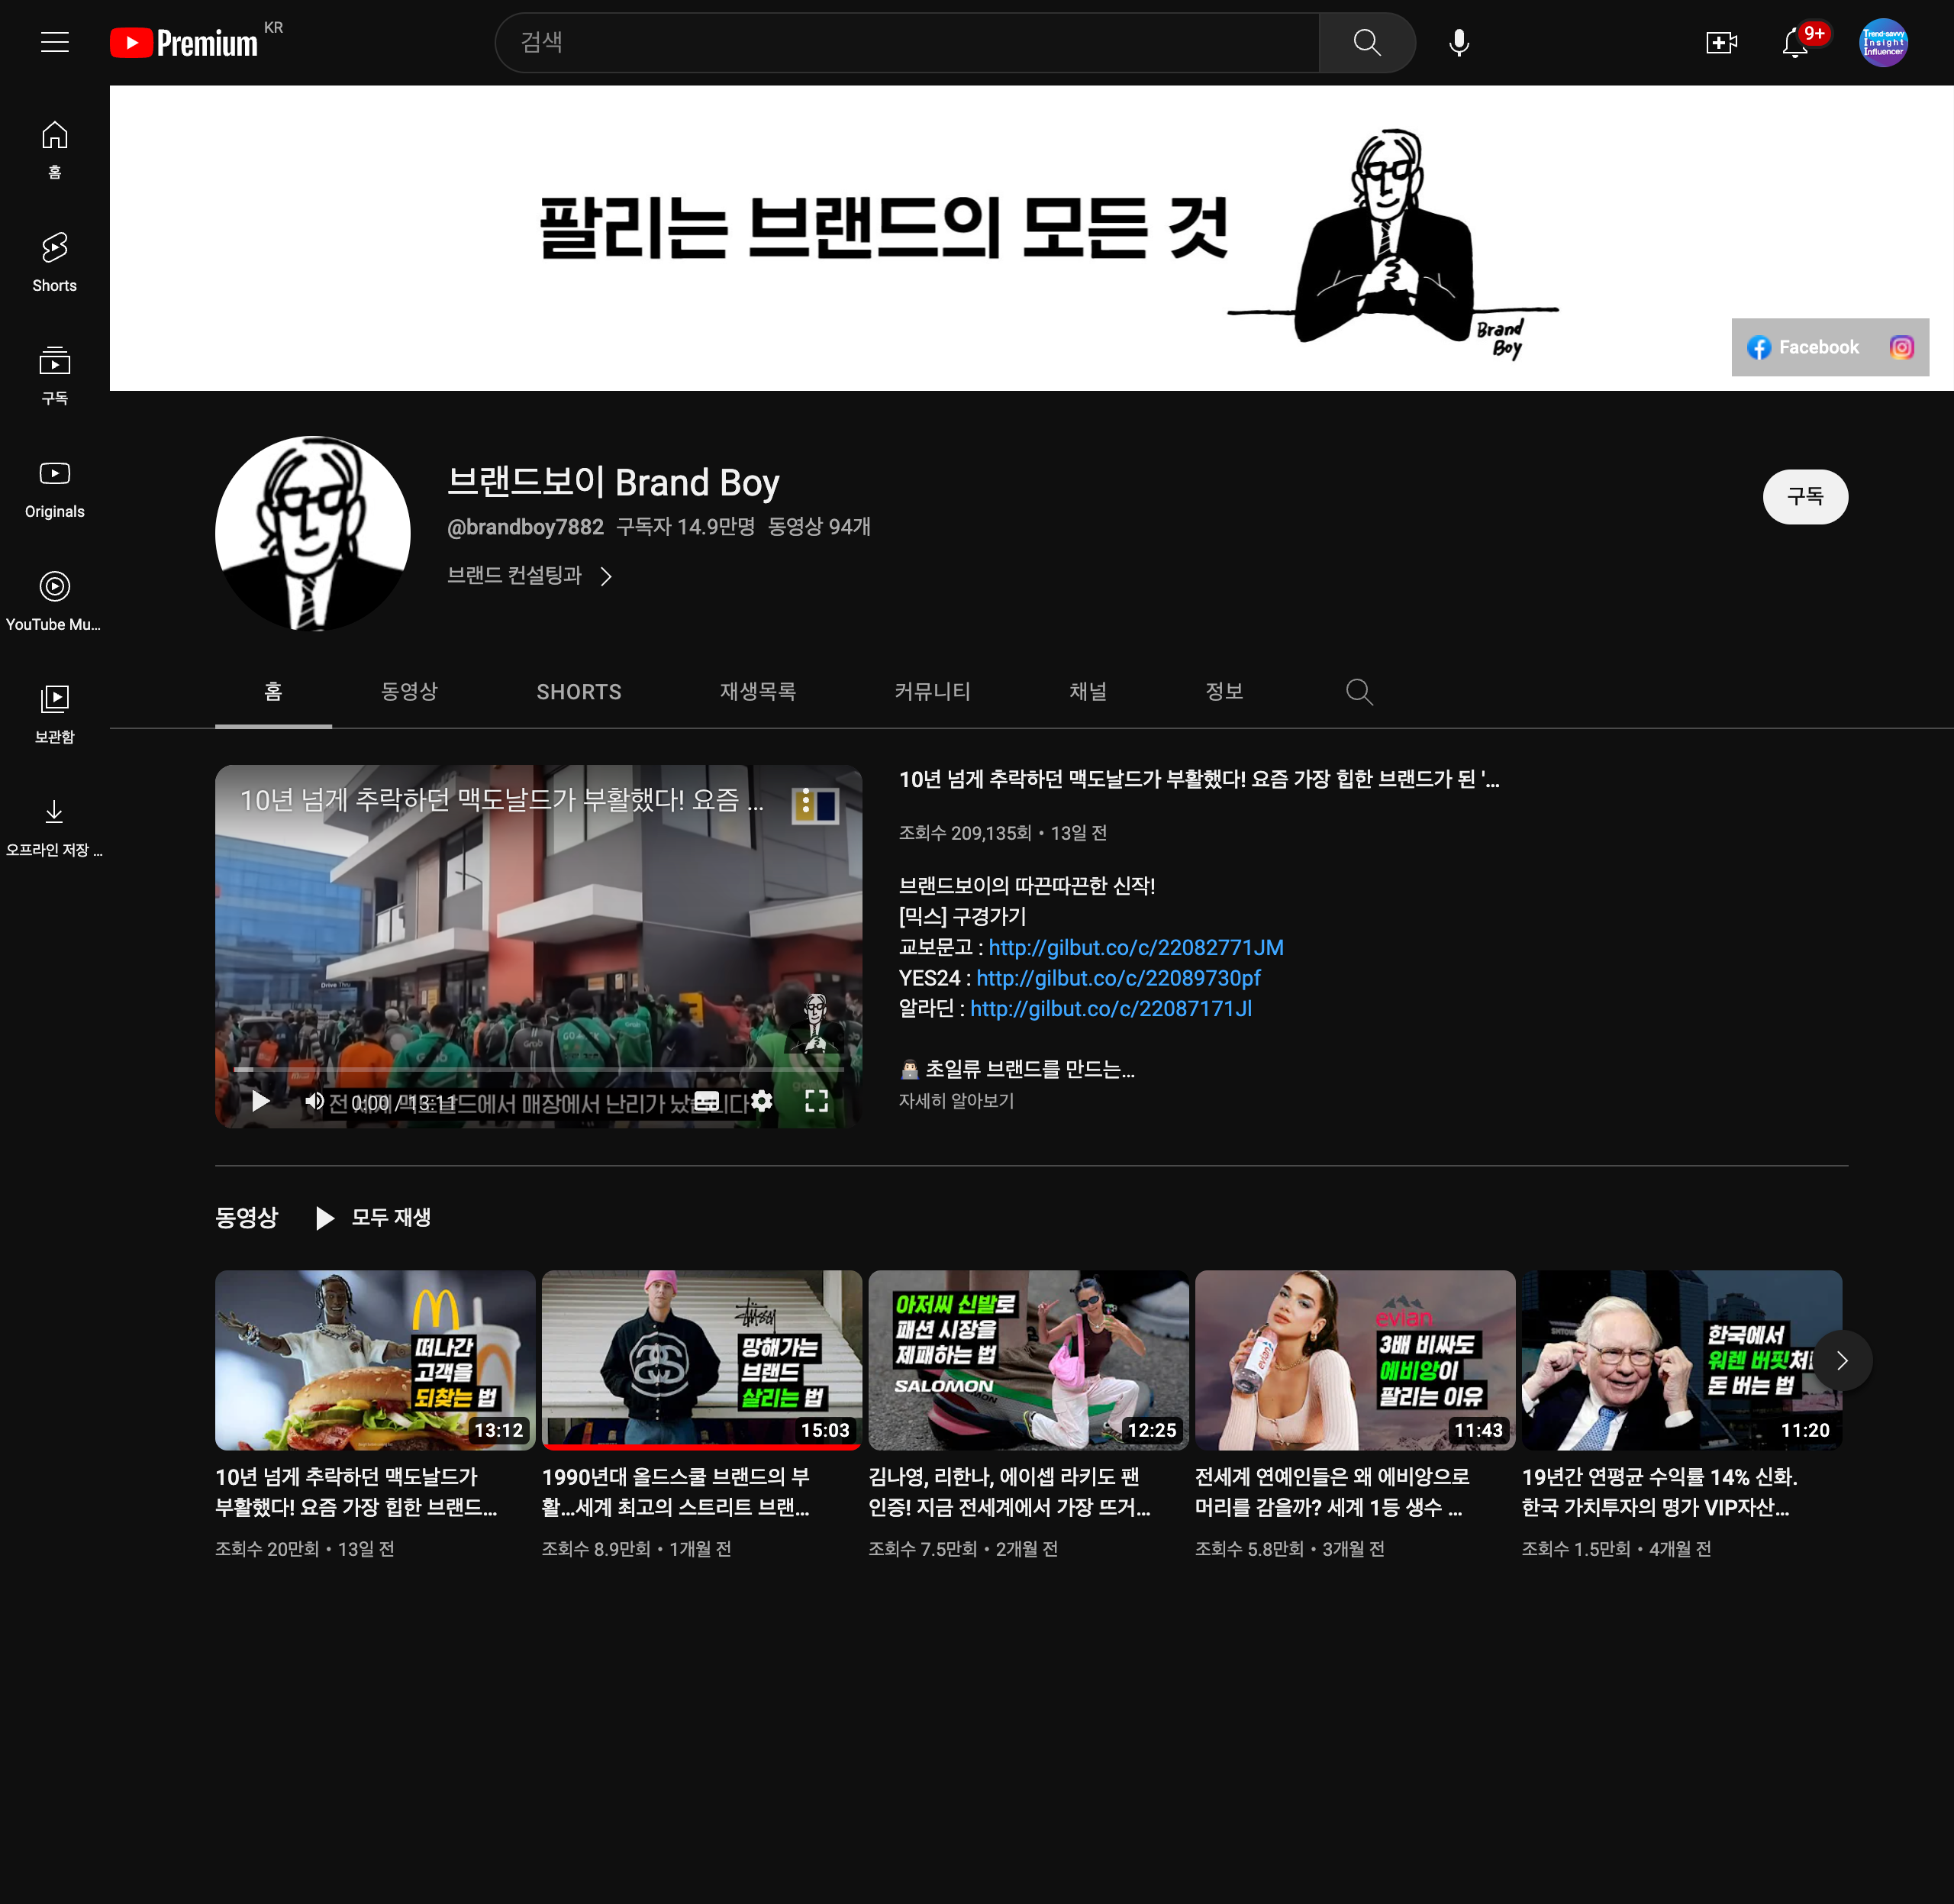
Task: Open McDonald's burger video thumbnail
Action: 375,1360
